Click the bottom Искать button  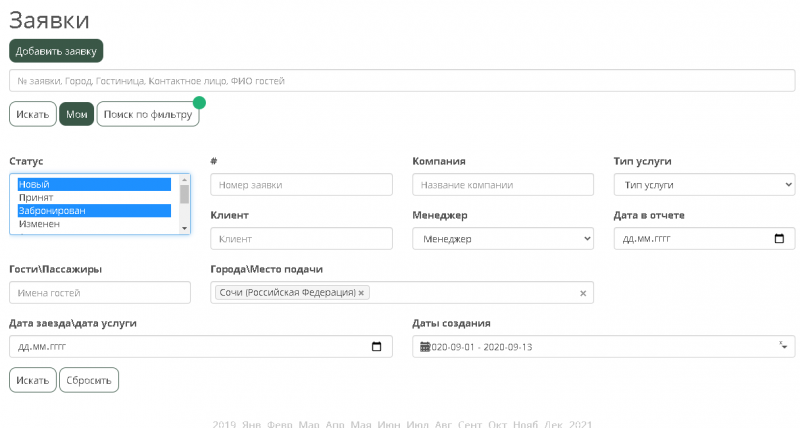coord(32,380)
